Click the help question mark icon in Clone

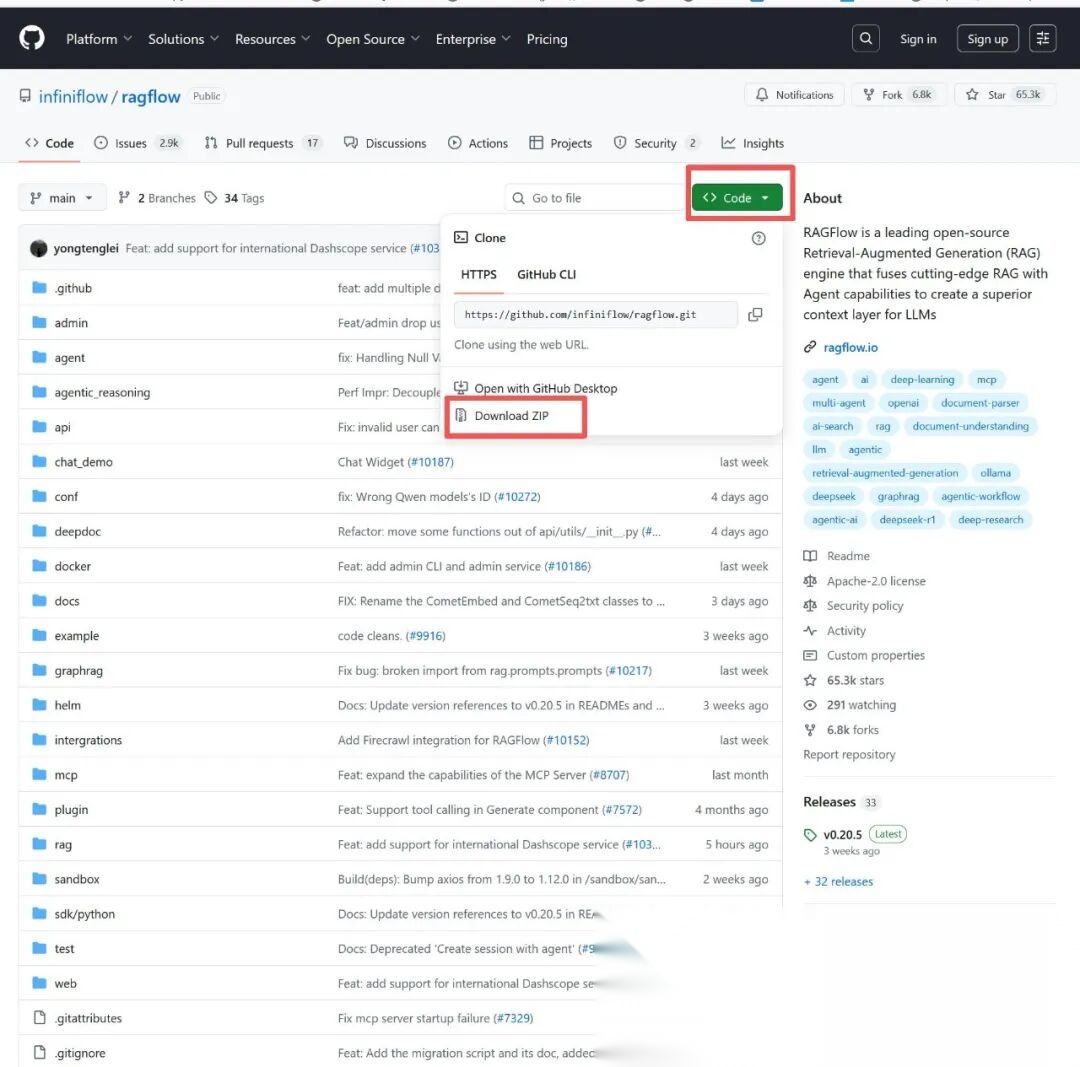point(758,238)
